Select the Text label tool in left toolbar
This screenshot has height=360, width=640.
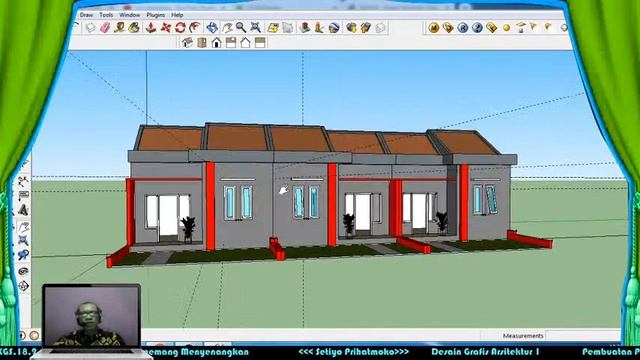click(23, 196)
